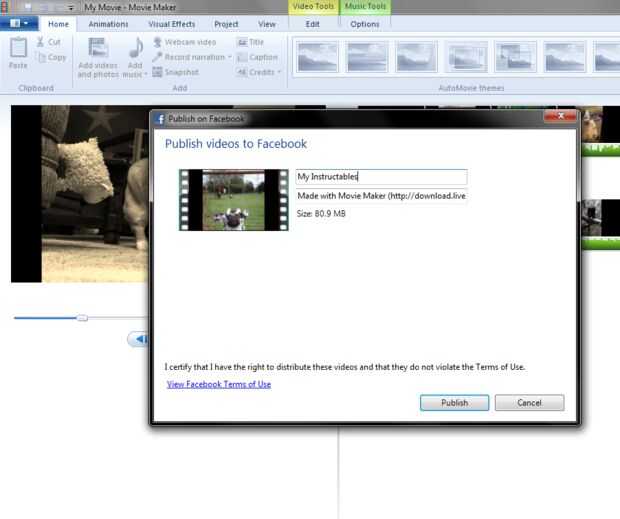The width and height of the screenshot is (620, 519).
Task: Open Music Tools Options tab
Action: [x=365, y=24]
